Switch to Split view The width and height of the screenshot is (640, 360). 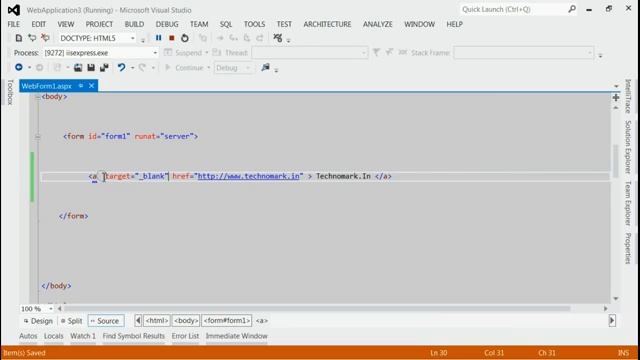point(72,321)
